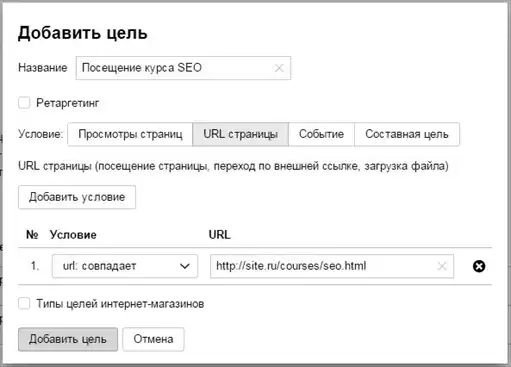Click the Название field label
Screen dimensions: 511x367
point(43,68)
